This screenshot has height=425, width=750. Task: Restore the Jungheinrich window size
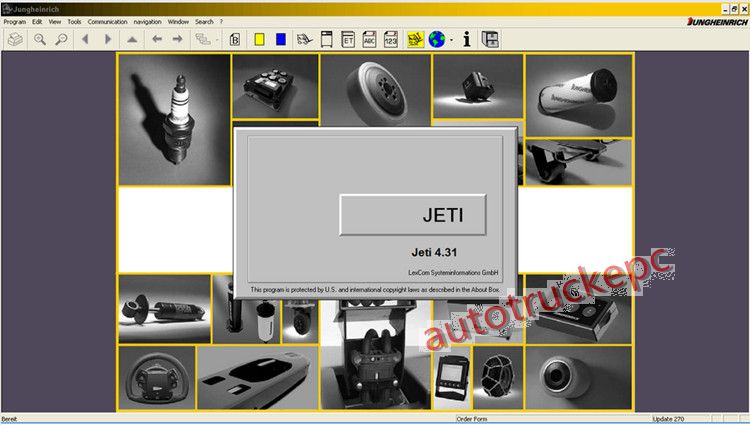click(734, 9)
